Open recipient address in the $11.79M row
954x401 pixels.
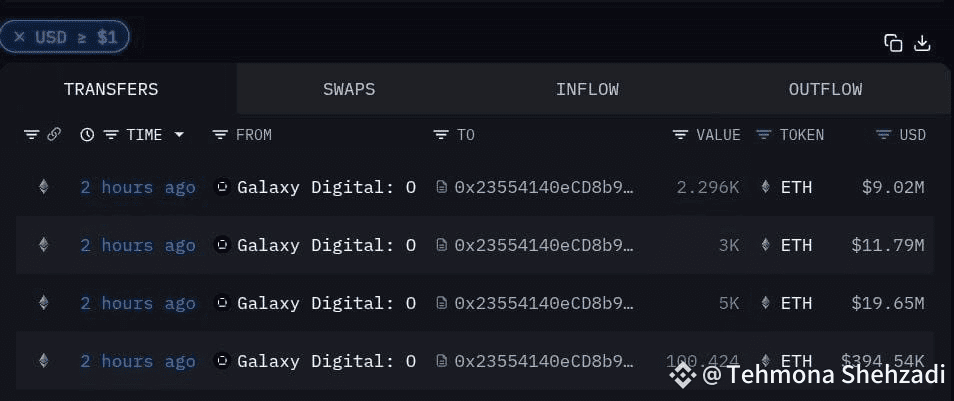(x=544, y=245)
